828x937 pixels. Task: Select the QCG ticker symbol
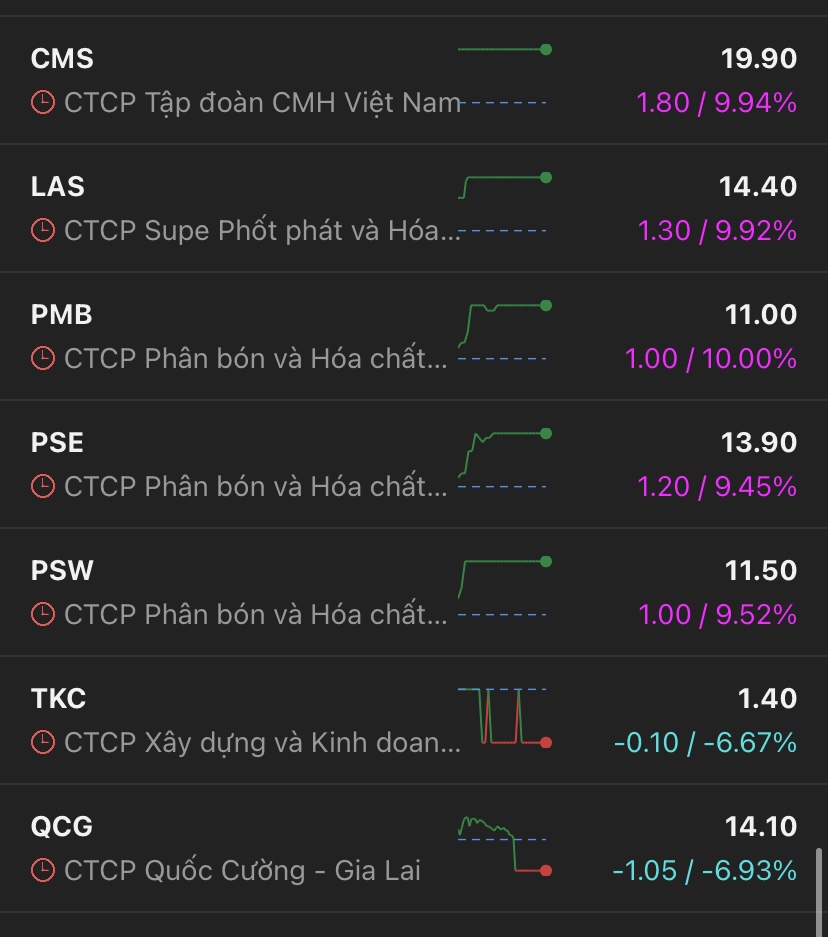tap(62, 827)
